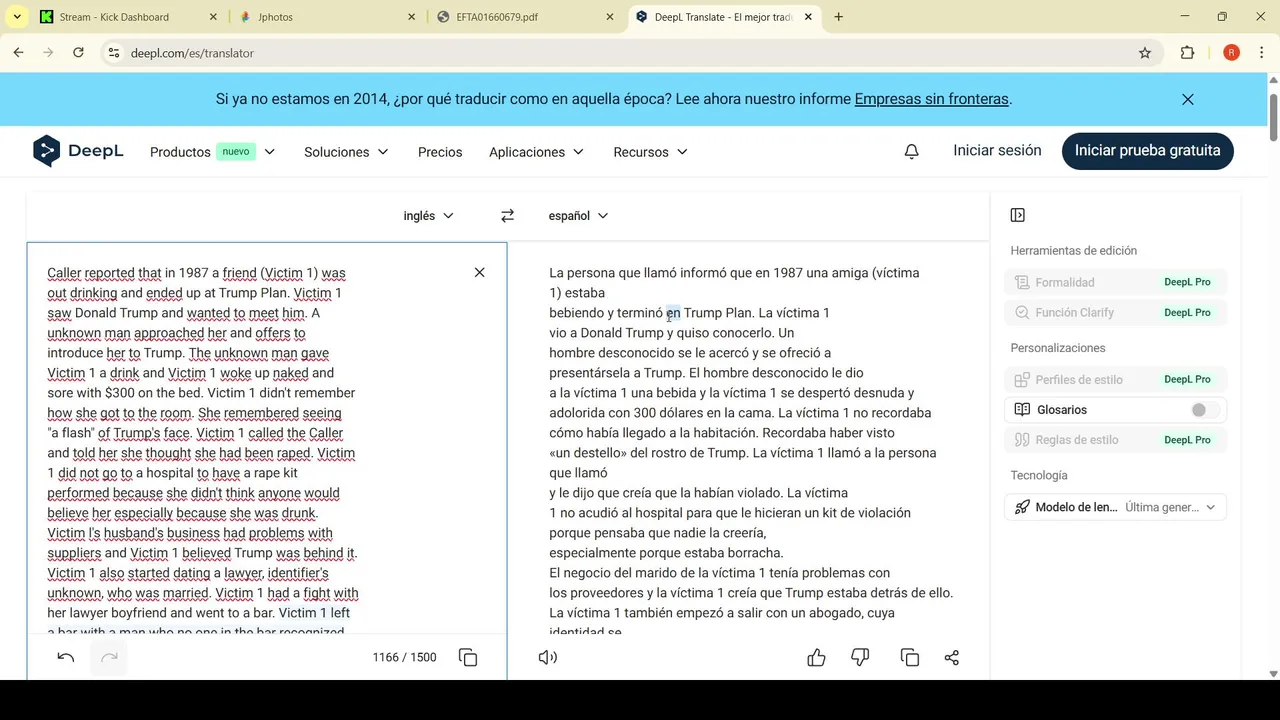
Task: Click the Personalizaciones heading
Action: click(x=1058, y=348)
